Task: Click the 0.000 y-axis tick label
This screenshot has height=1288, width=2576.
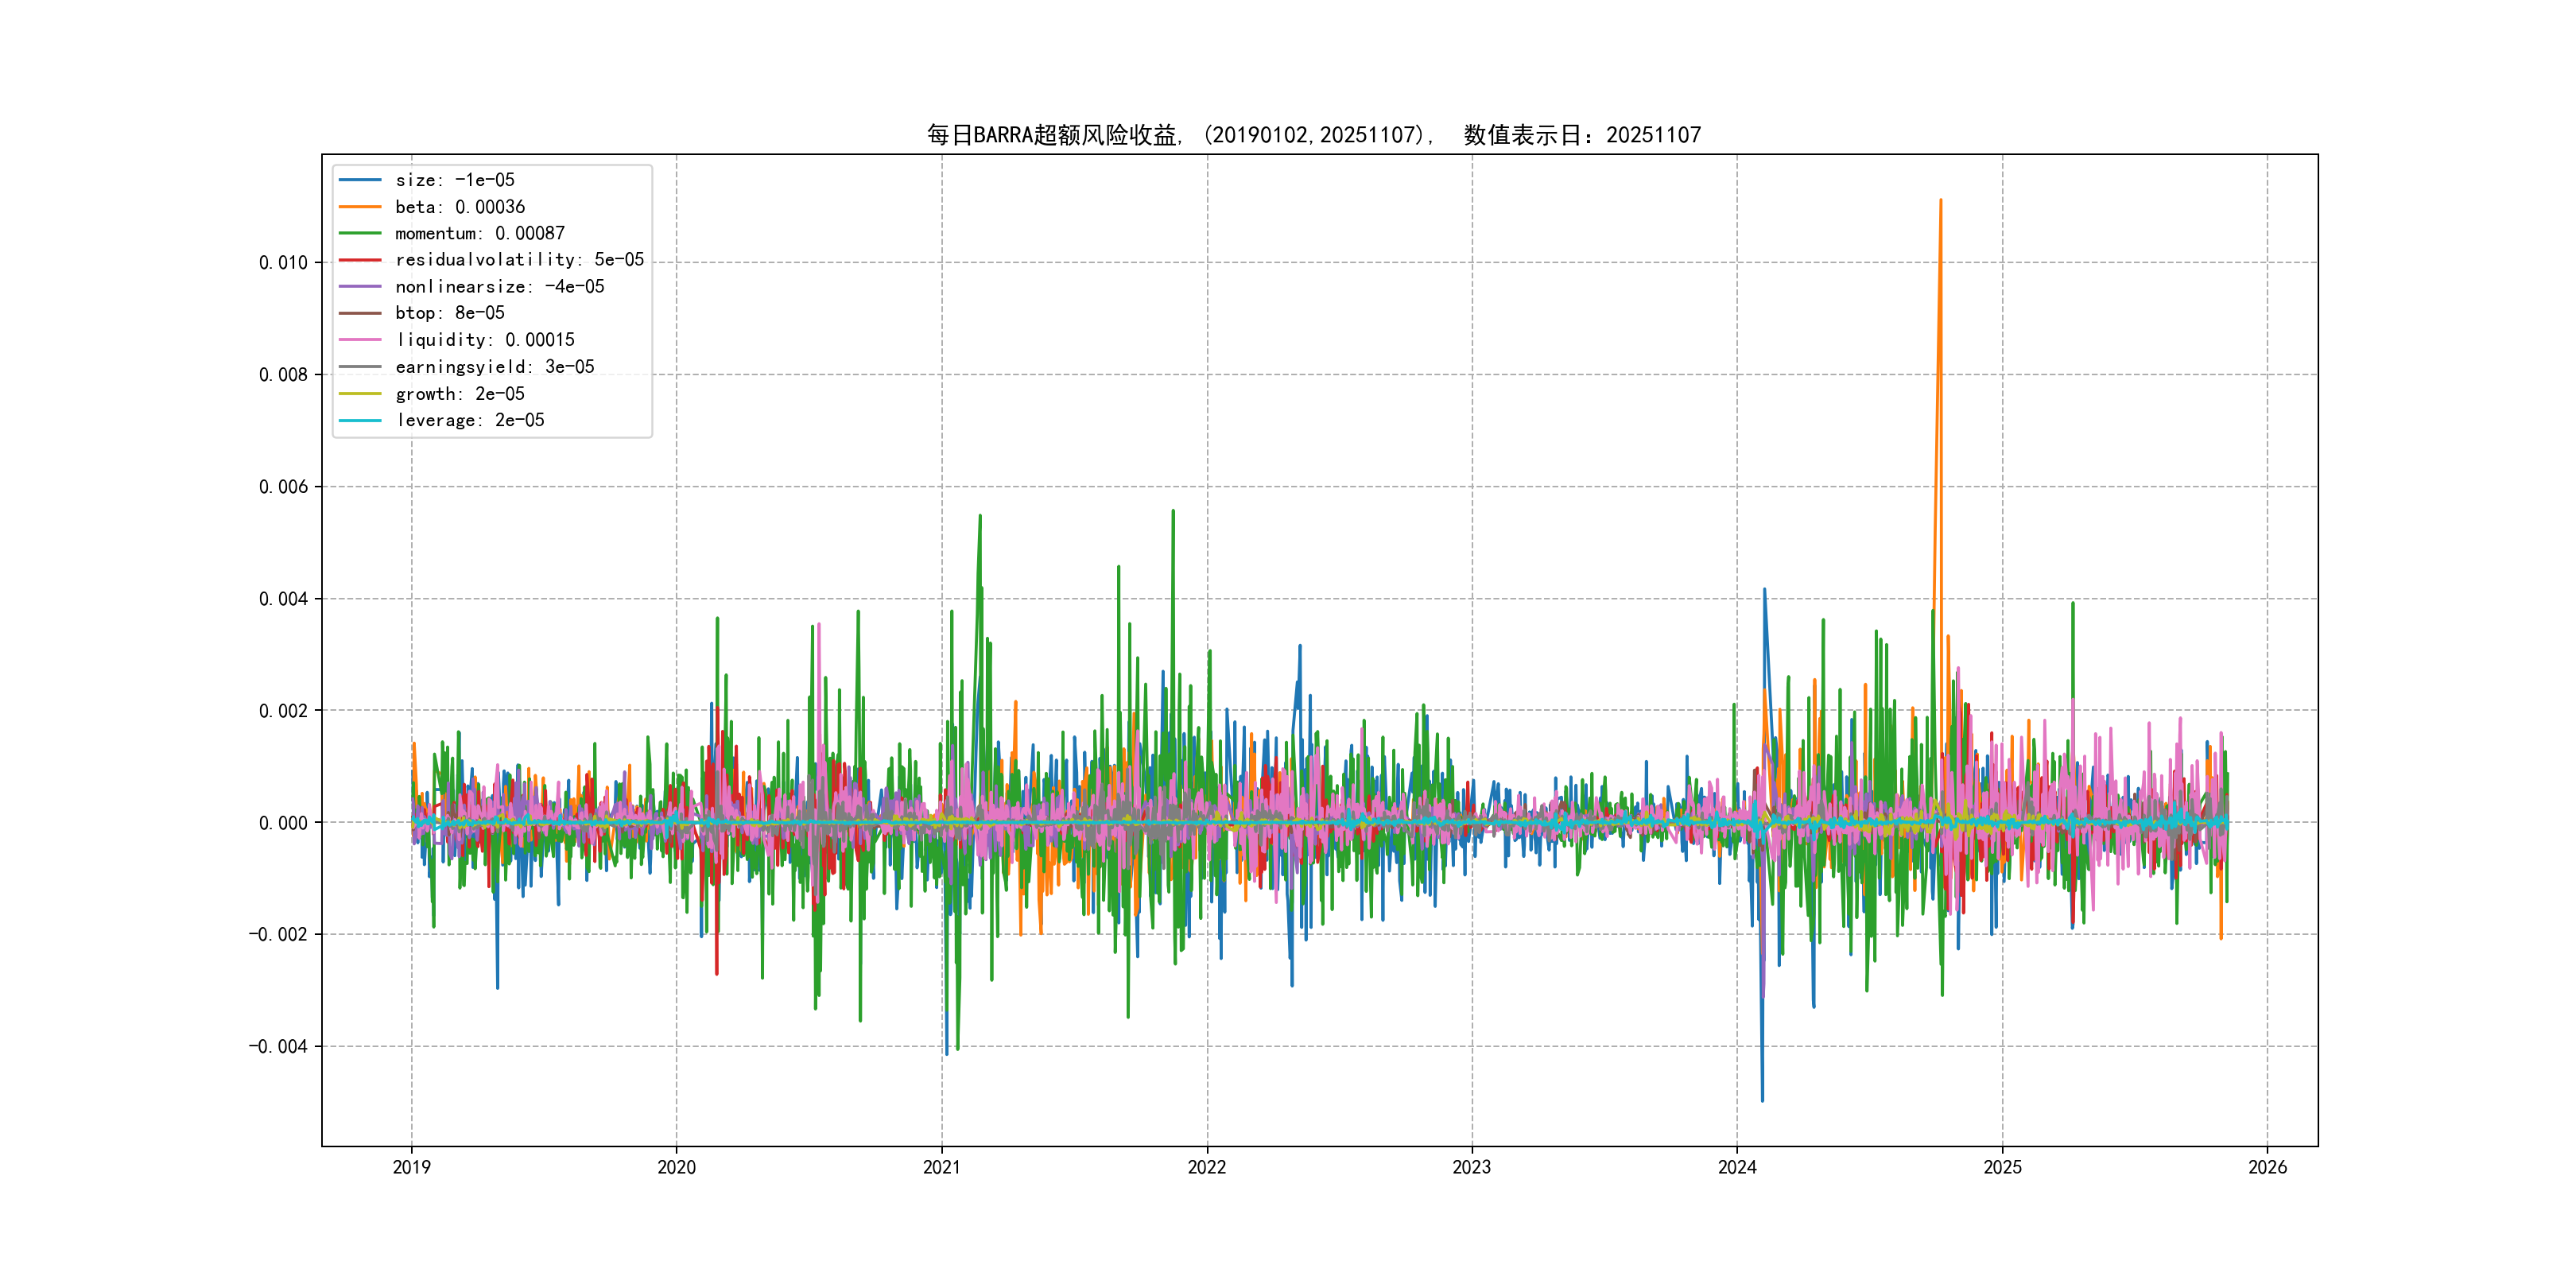Action: pyautogui.click(x=283, y=823)
